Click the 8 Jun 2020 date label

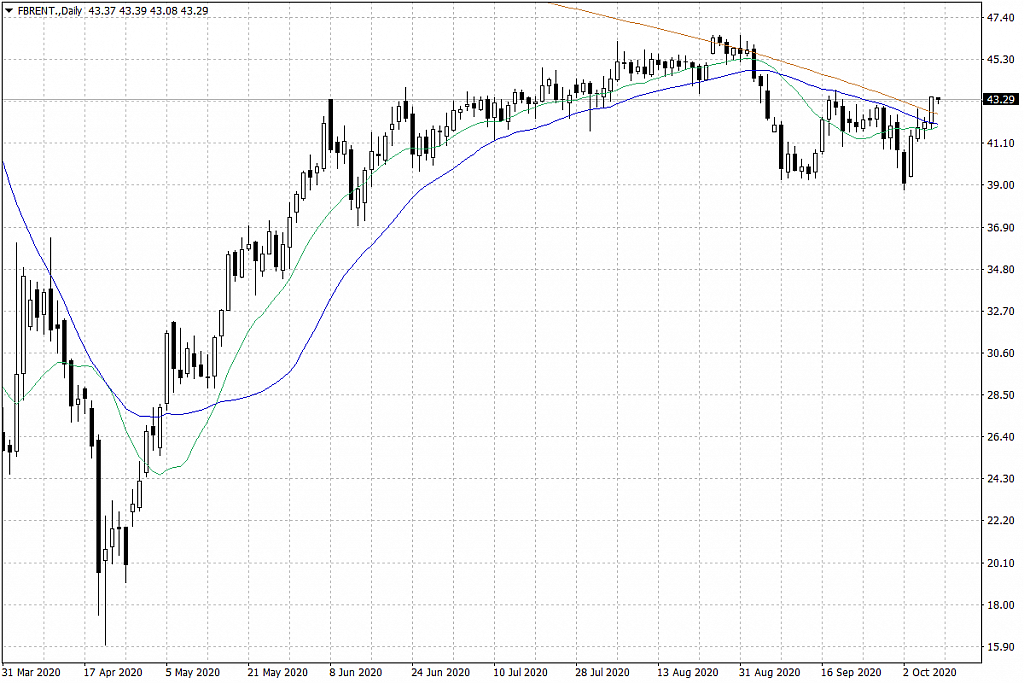(x=356, y=673)
